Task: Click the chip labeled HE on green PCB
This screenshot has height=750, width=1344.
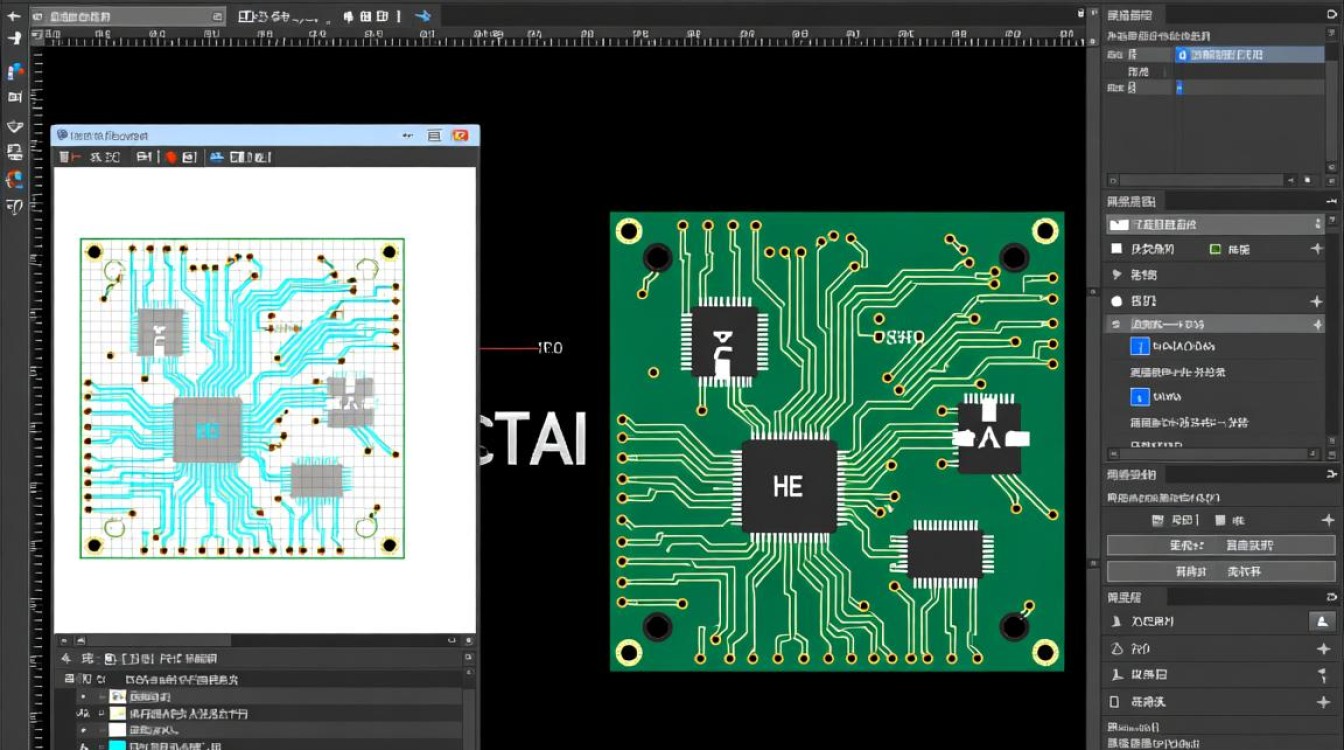Action: (x=788, y=487)
